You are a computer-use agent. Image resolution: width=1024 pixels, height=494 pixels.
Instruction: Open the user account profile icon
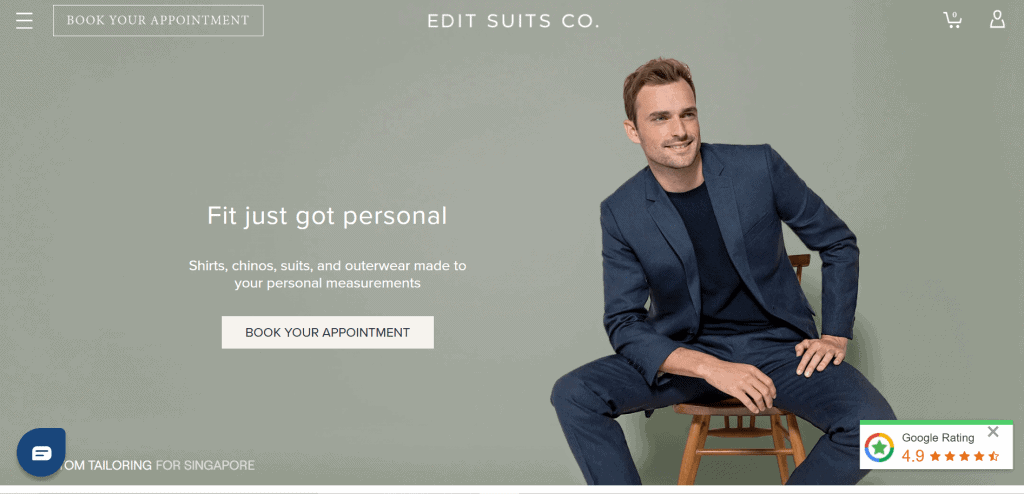[997, 20]
